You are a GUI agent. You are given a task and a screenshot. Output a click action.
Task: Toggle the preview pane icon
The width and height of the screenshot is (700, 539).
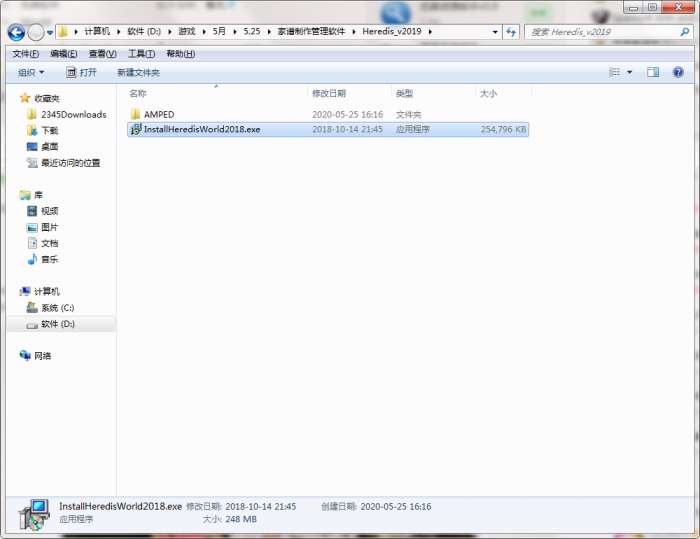(653, 72)
